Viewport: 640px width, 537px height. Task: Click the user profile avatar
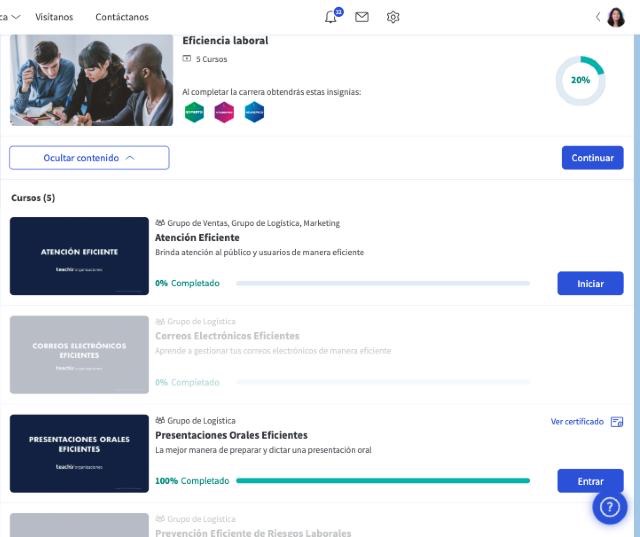[616, 17]
